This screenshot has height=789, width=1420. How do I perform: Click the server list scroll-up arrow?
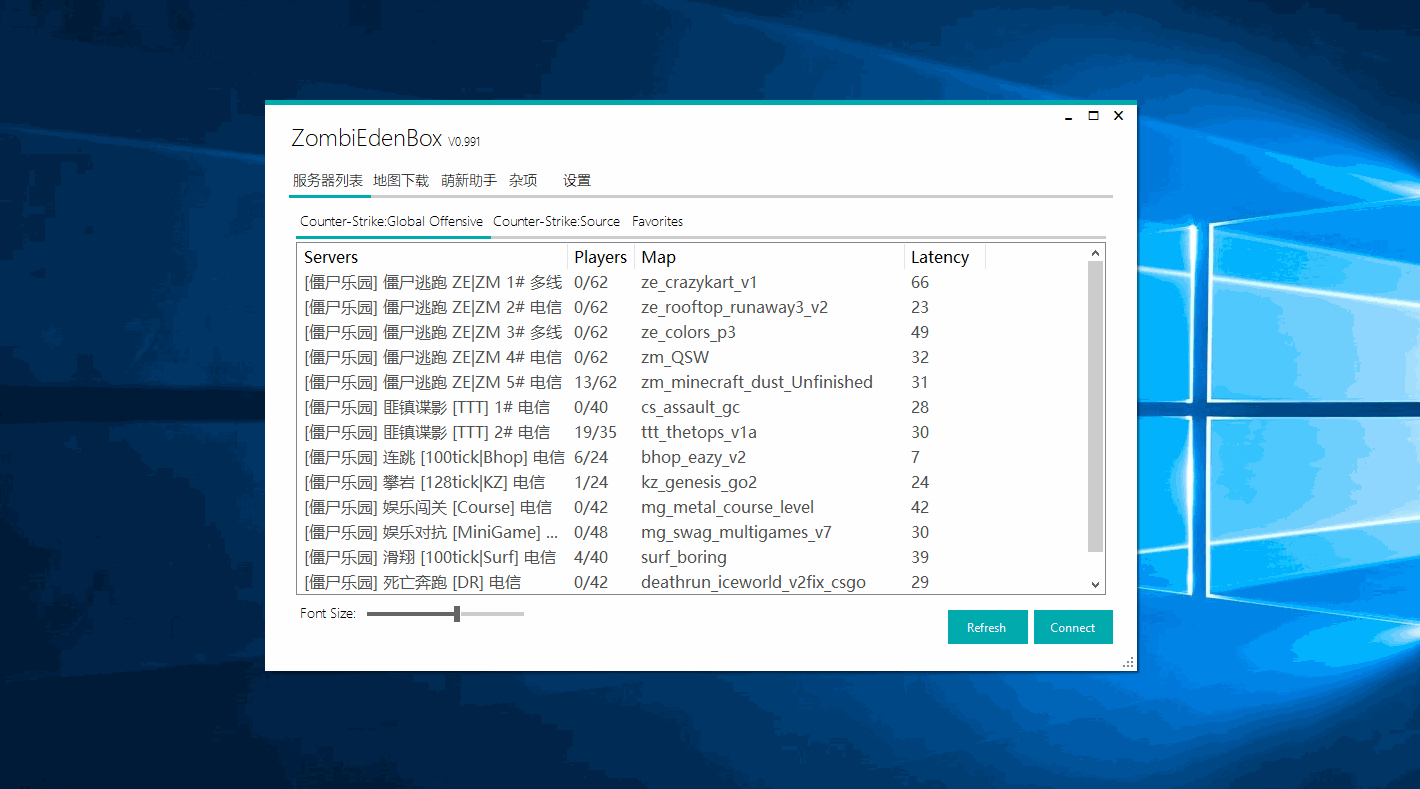(x=1095, y=253)
